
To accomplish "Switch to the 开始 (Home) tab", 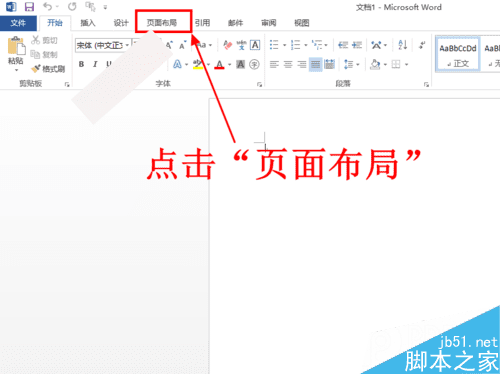I will pos(55,23).
